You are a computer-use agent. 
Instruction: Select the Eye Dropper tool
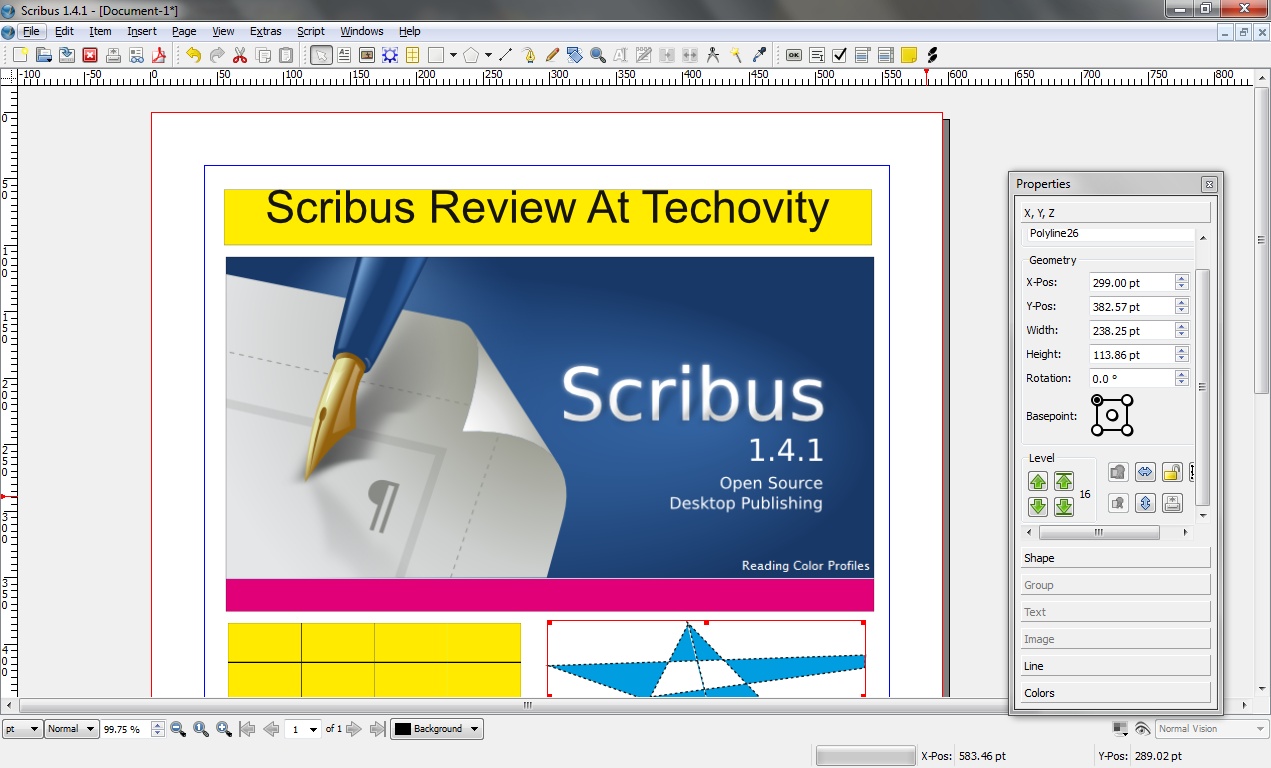(759, 55)
